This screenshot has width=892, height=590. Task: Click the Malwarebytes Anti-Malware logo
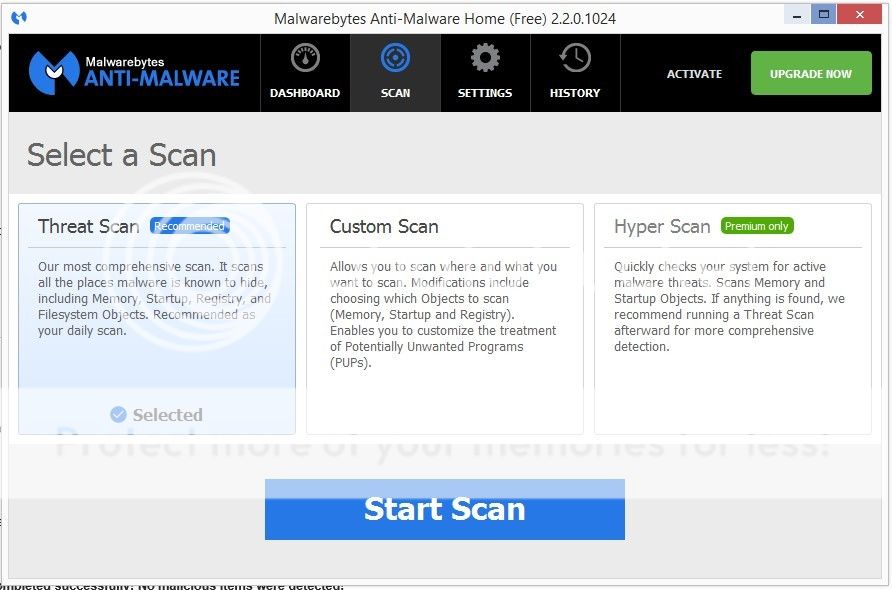coord(134,72)
